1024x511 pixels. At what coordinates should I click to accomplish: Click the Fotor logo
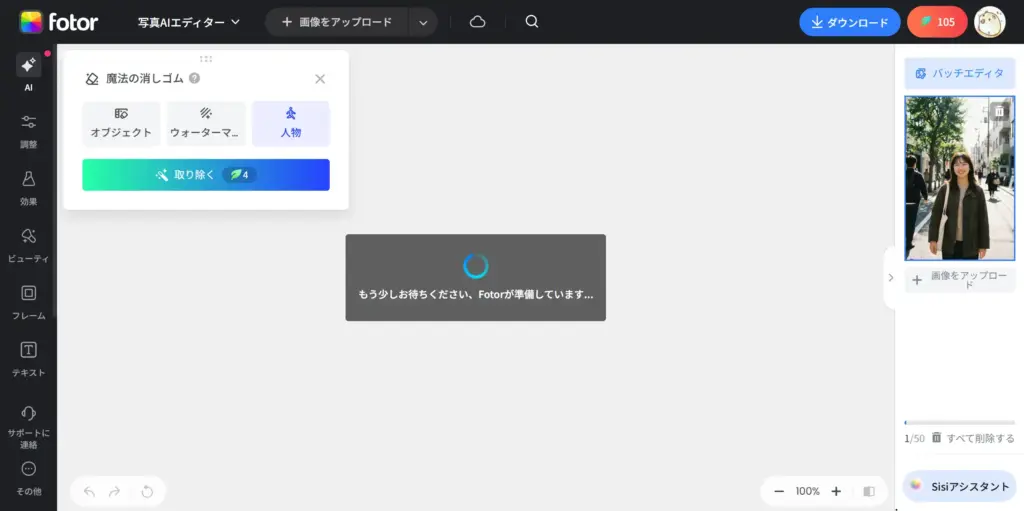(59, 22)
